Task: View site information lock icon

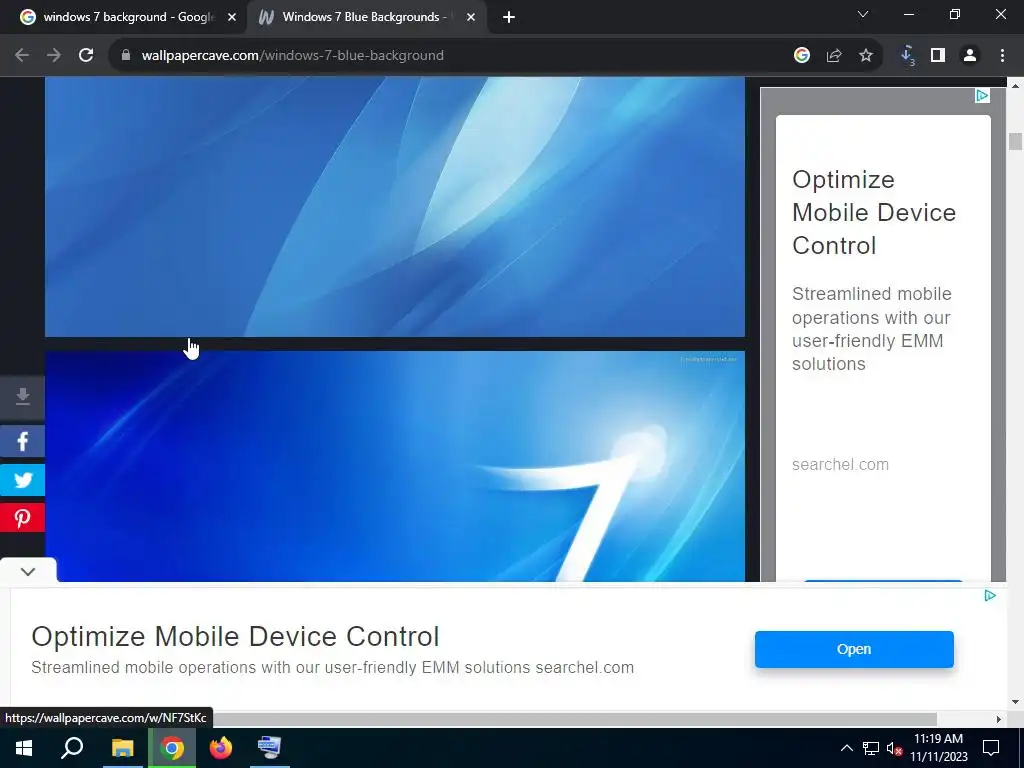Action: tap(126, 56)
